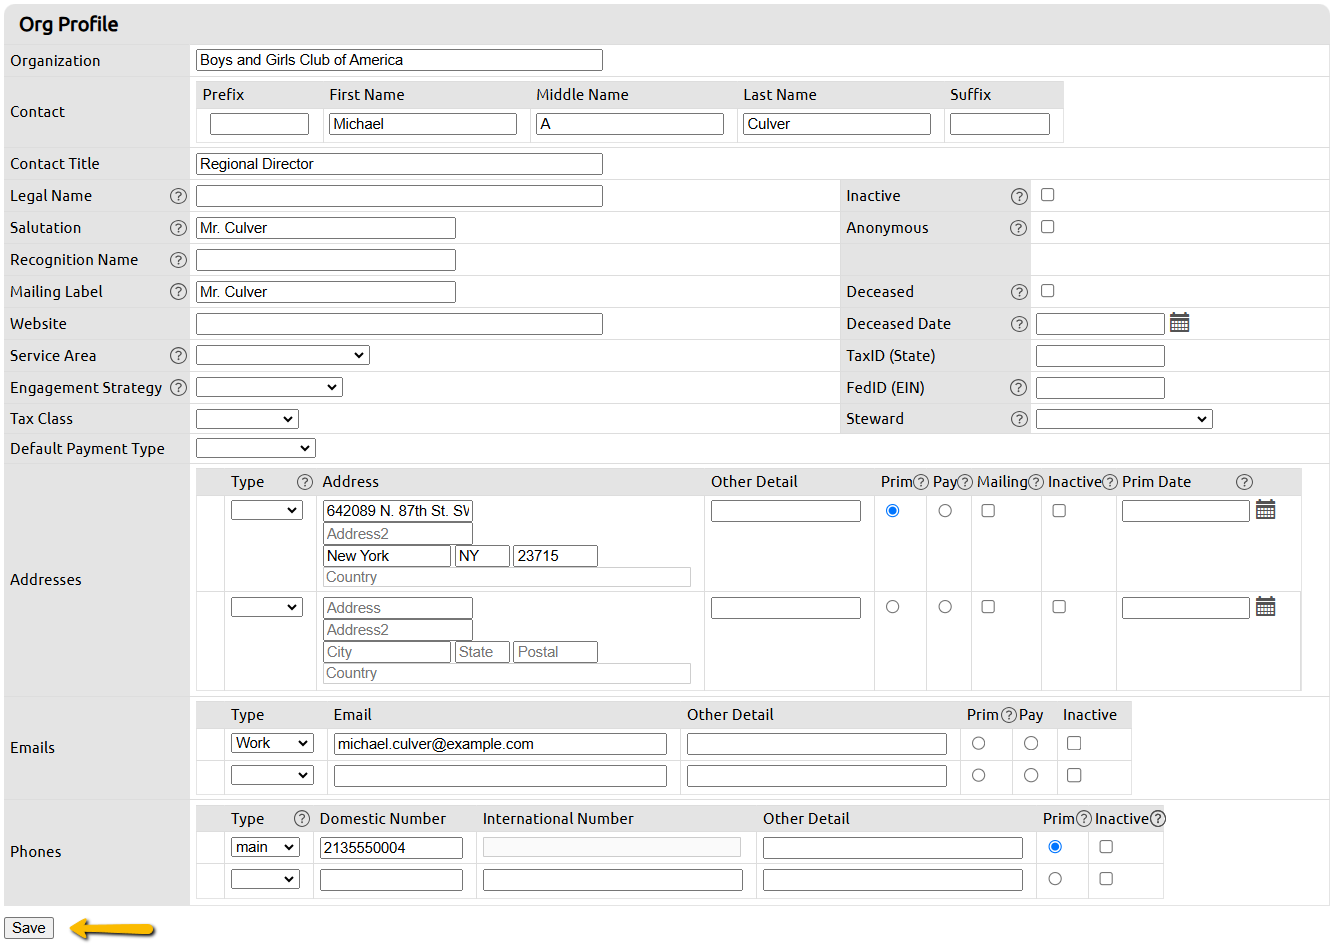Open phone Type dropdown showing main
This screenshot has height=950, width=1334.
point(265,847)
